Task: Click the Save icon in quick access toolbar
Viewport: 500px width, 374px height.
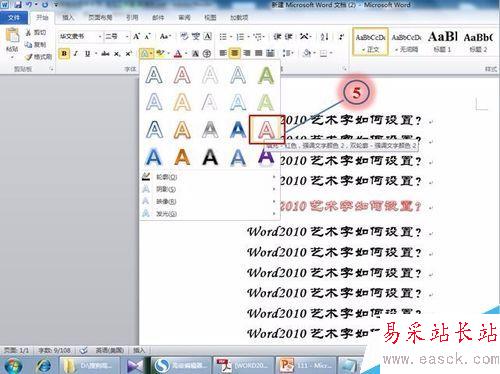Action: click(x=18, y=4)
